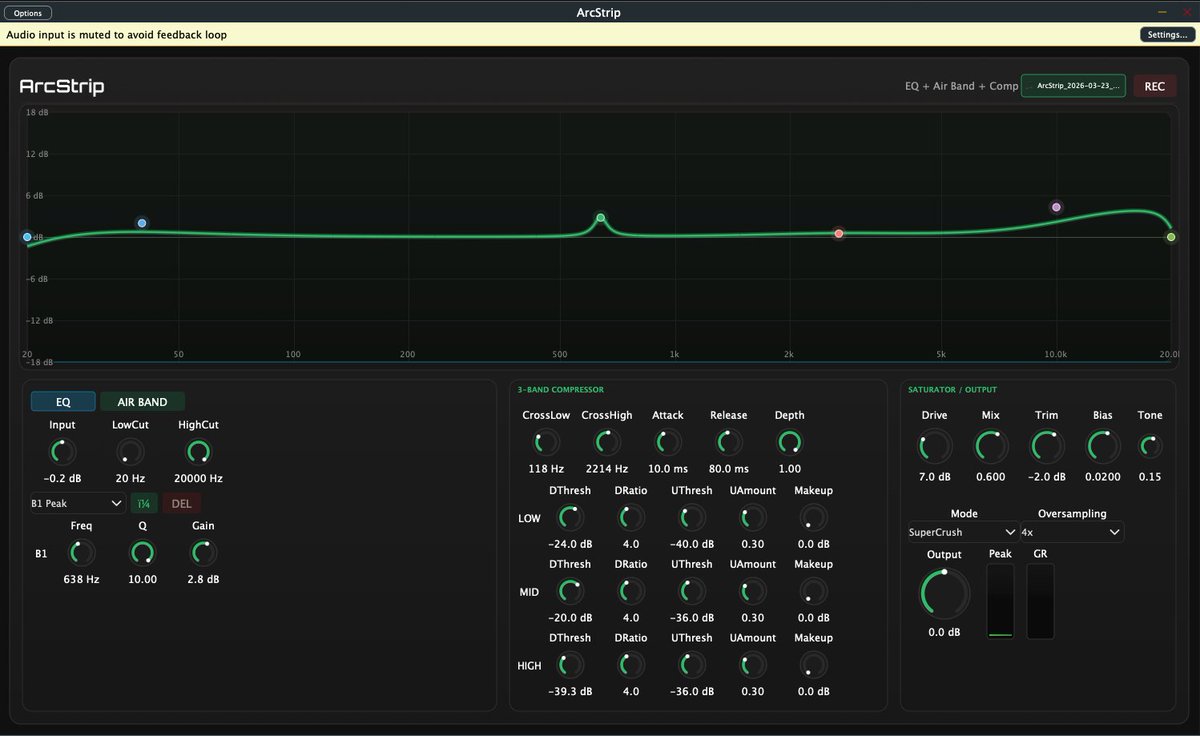This screenshot has height=736, width=1200.
Task: Click the LowCut knob
Action: 129,452
